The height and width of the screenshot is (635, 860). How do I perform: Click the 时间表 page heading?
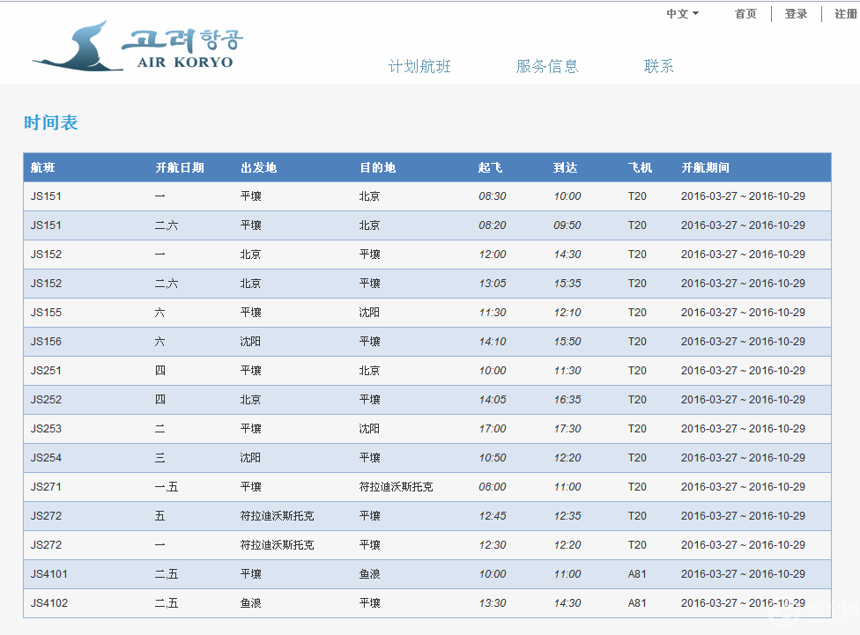tap(51, 123)
